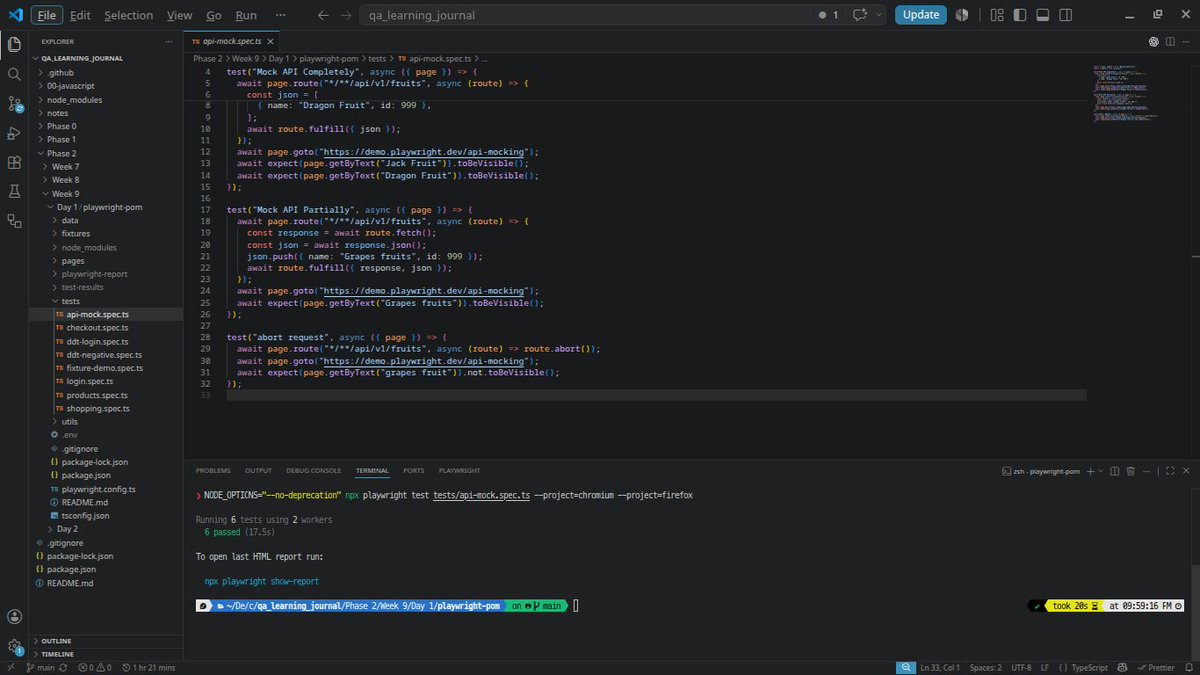Open fixture-demo.spec.ts file
The image size is (1200, 675).
click(104, 368)
